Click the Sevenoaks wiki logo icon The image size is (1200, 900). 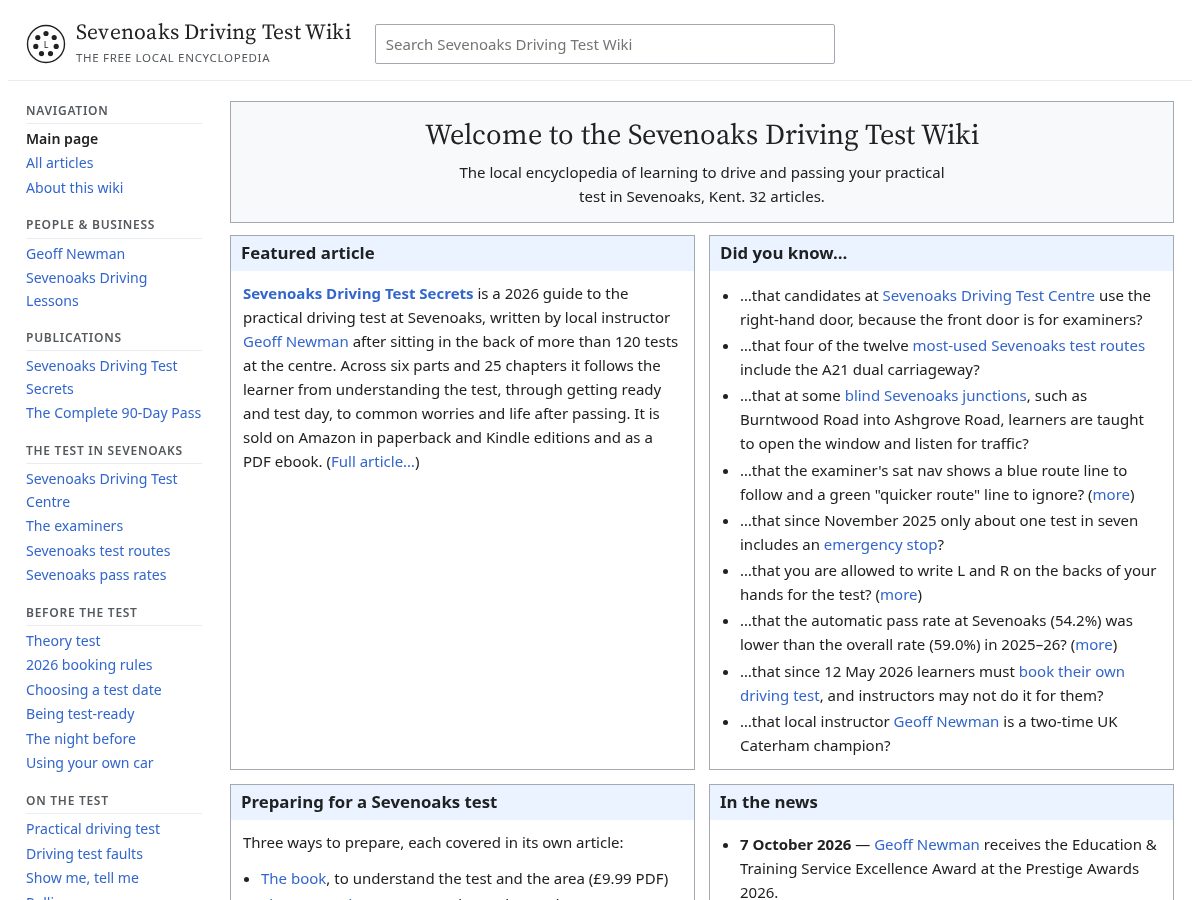(46, 44)
